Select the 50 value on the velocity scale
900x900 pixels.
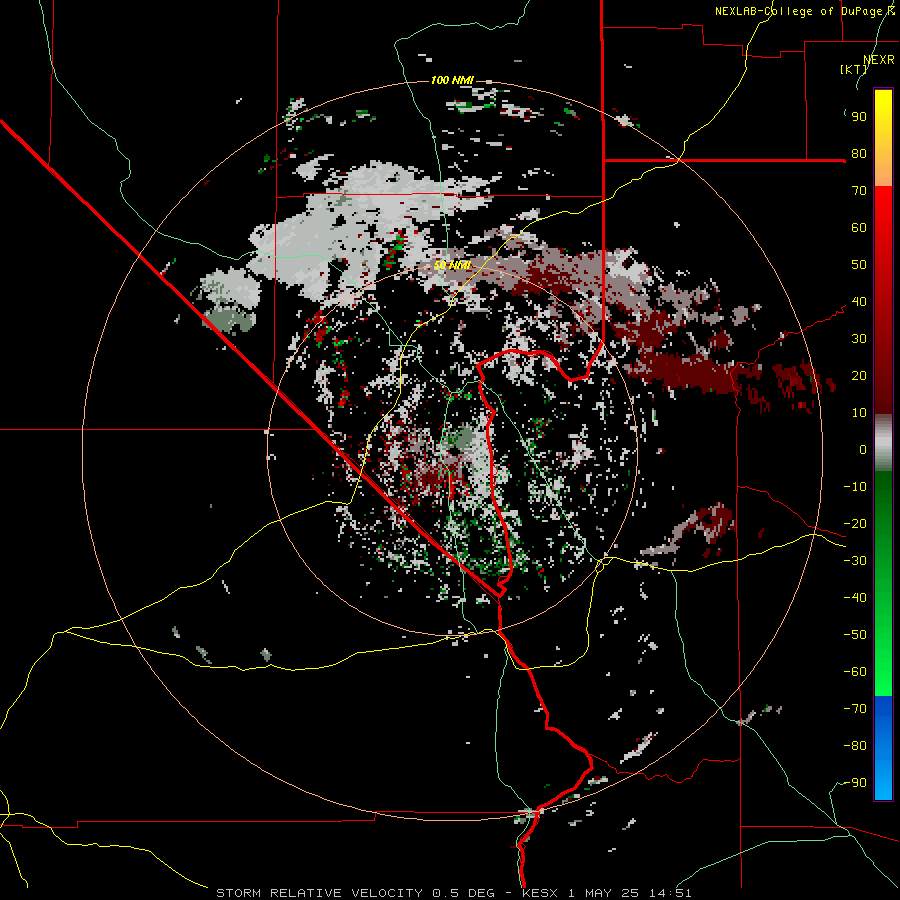pyautogui.click(x=859, y=265)
